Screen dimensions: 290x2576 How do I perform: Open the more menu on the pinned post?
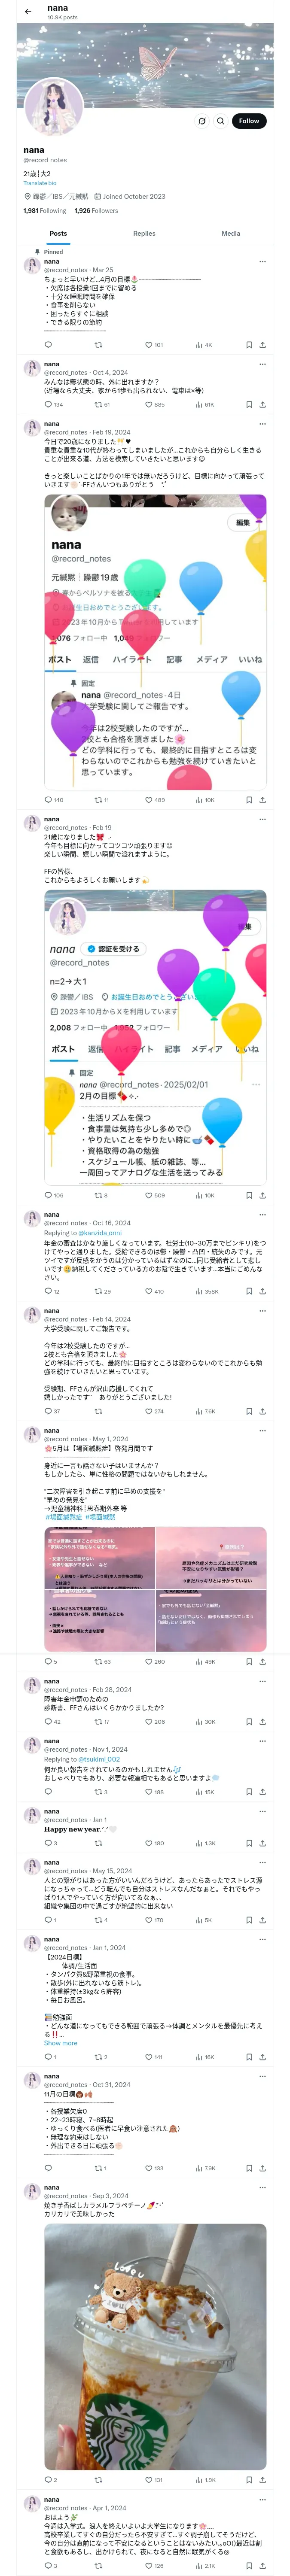click(x=264, y=262)
